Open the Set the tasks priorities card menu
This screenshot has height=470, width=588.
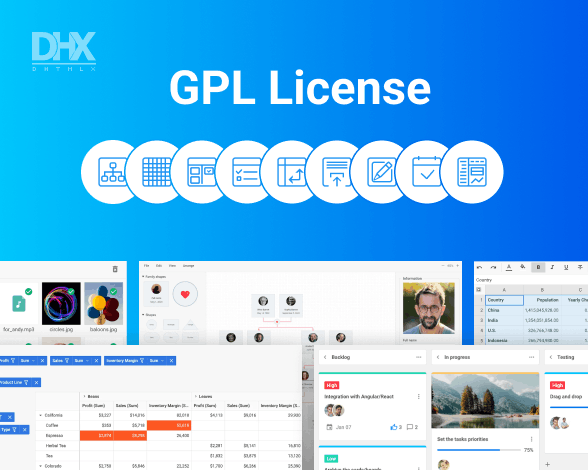531,439
